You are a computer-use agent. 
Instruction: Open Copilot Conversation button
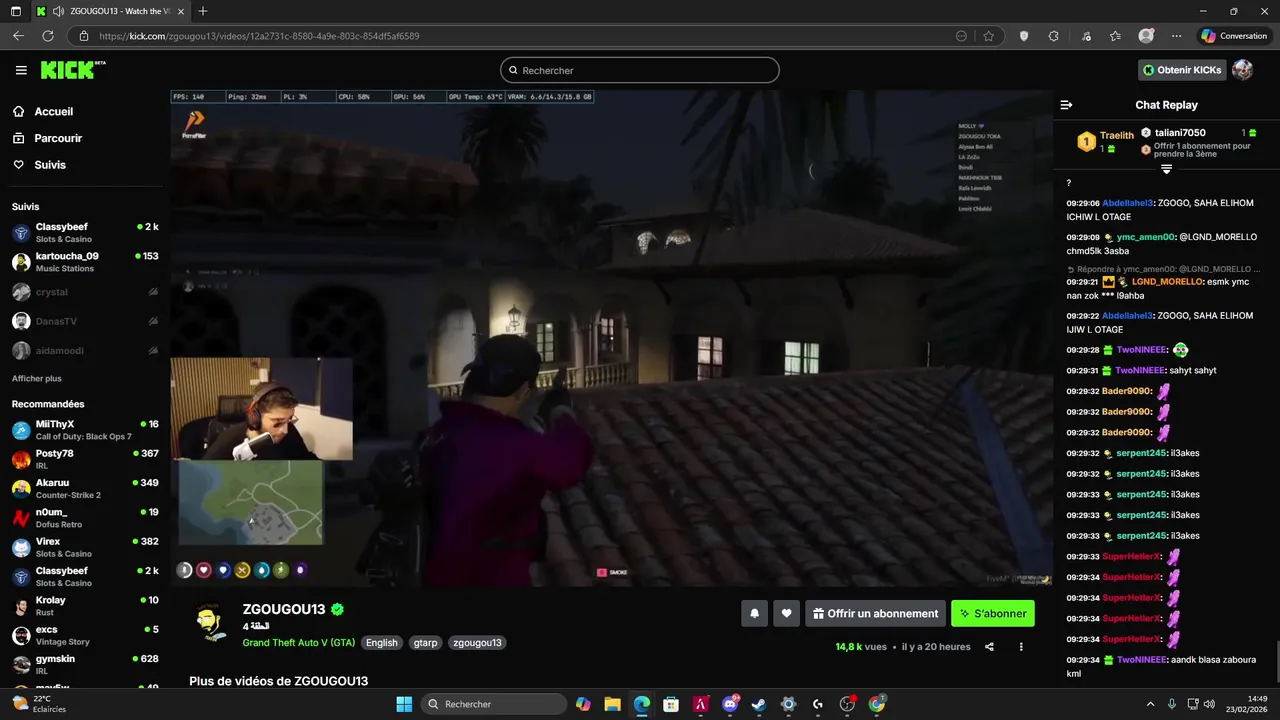click(1234, 36)
